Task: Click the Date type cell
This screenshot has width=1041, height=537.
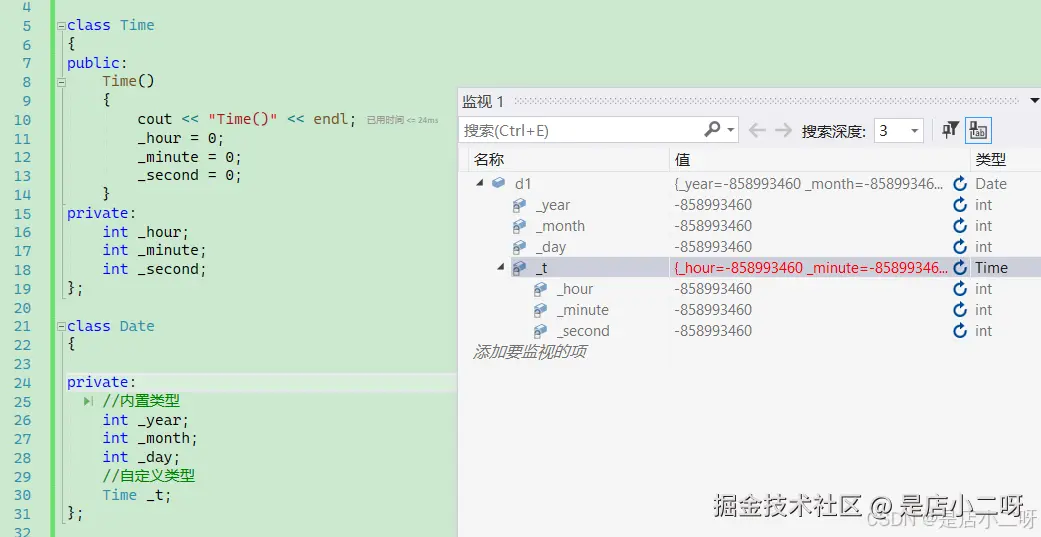Action: coord(991,184)
